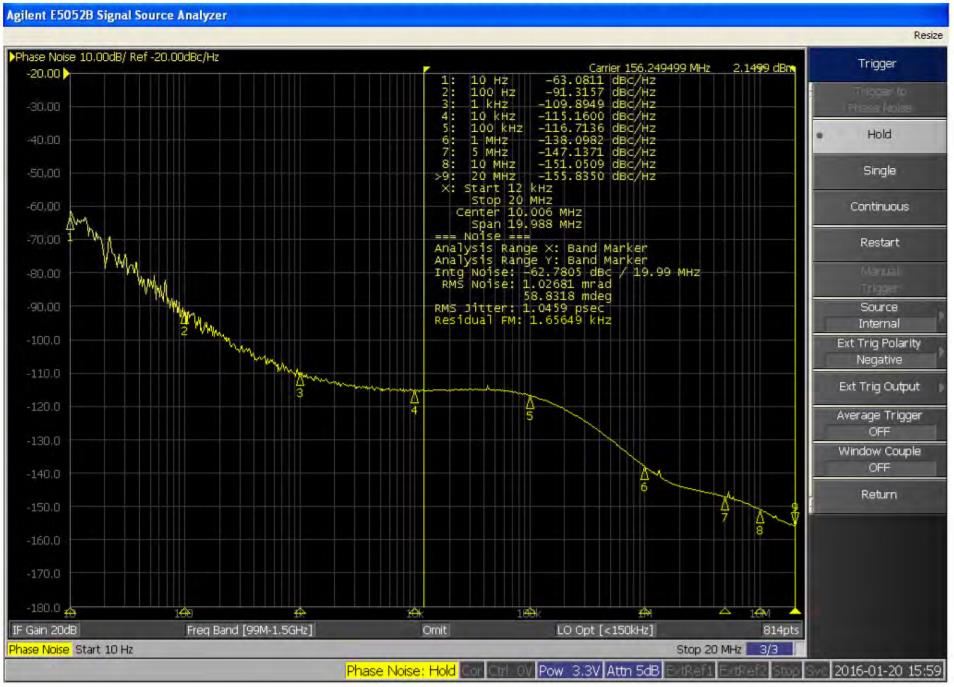Click active marker 9 at 20 MHz
The image size is (954, 687).
[x=795, y=518]
